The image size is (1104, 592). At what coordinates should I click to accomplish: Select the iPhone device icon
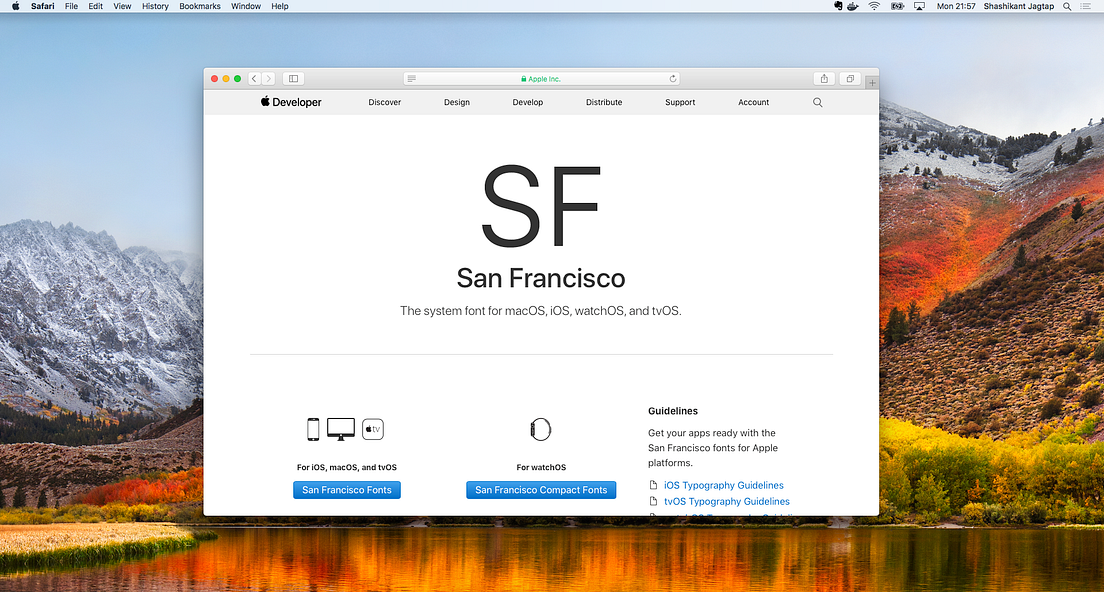click(312, 428)
